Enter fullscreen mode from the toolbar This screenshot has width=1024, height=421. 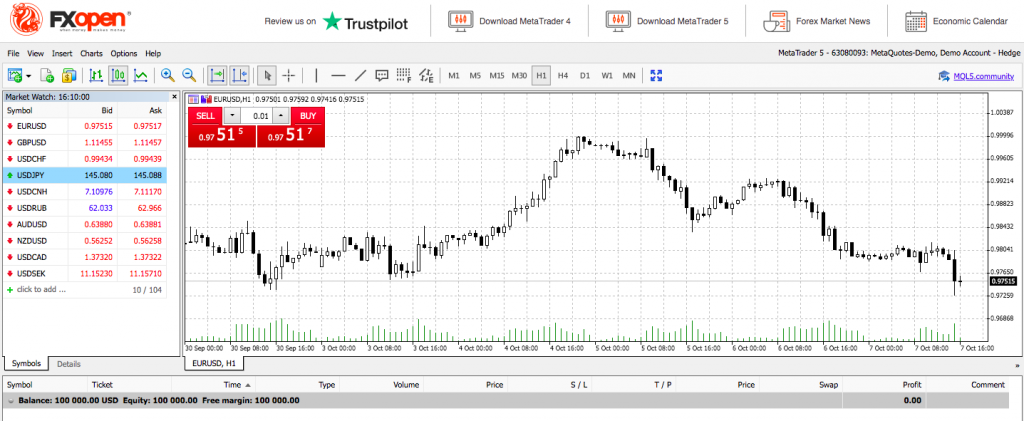click(x=657, y=75)
